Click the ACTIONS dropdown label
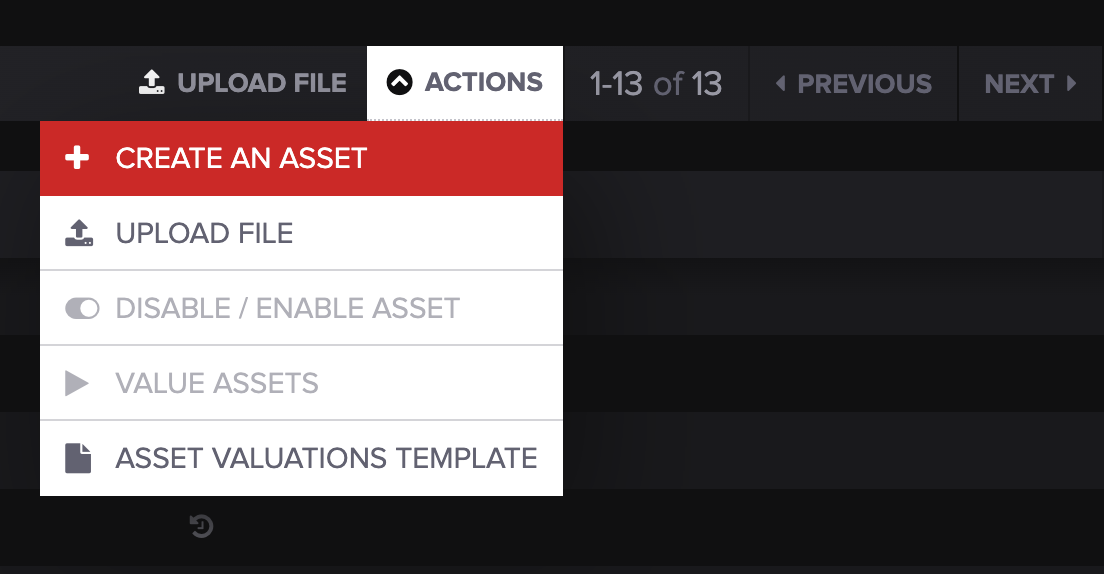The image size is (1104, 574). 484,83
